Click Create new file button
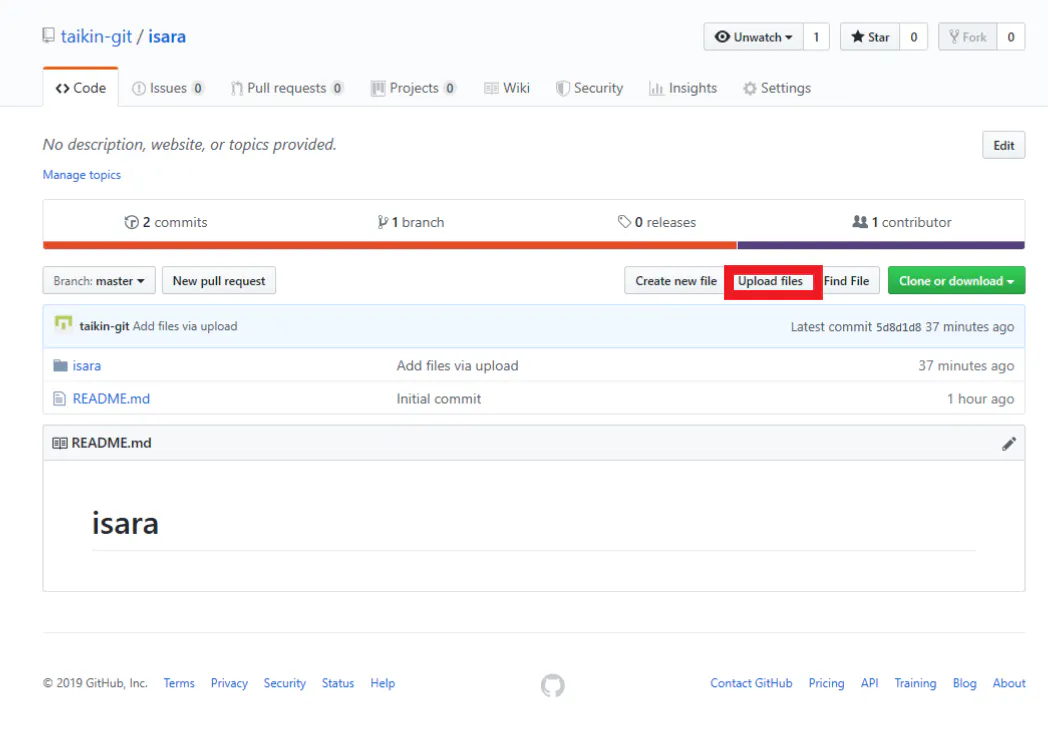The height and width of the screenshot is (745, 1048). pyautogui.click(x=676, y=281)
